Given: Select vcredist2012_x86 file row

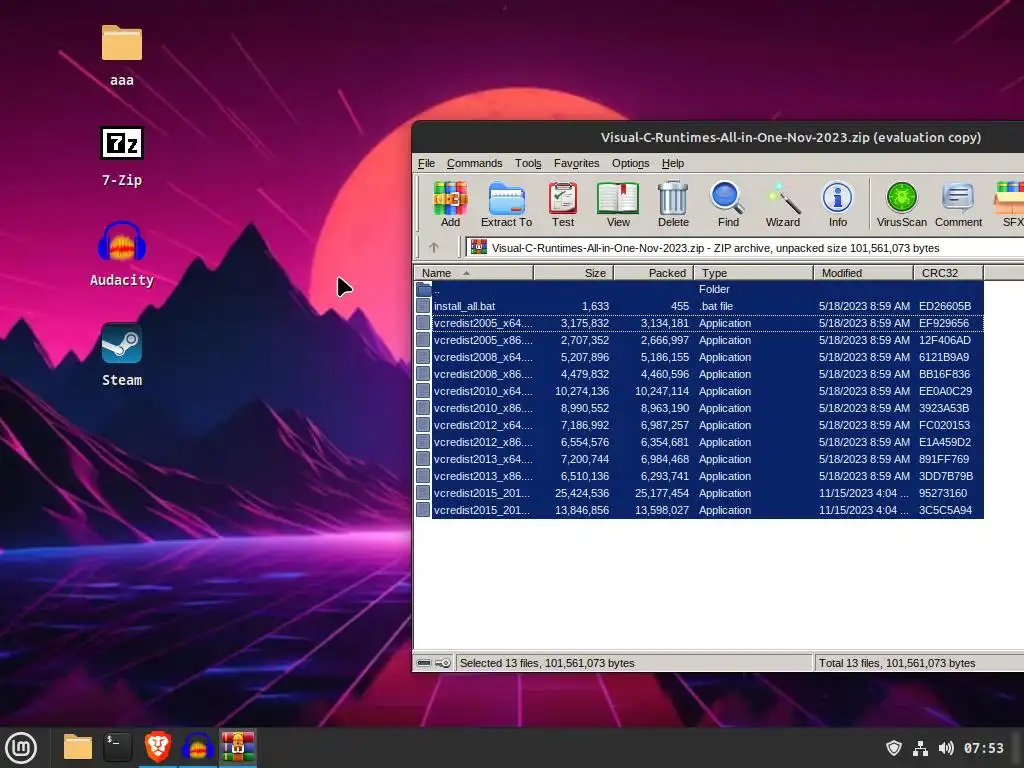Looking at the screenshot, I should click(699, 442).
